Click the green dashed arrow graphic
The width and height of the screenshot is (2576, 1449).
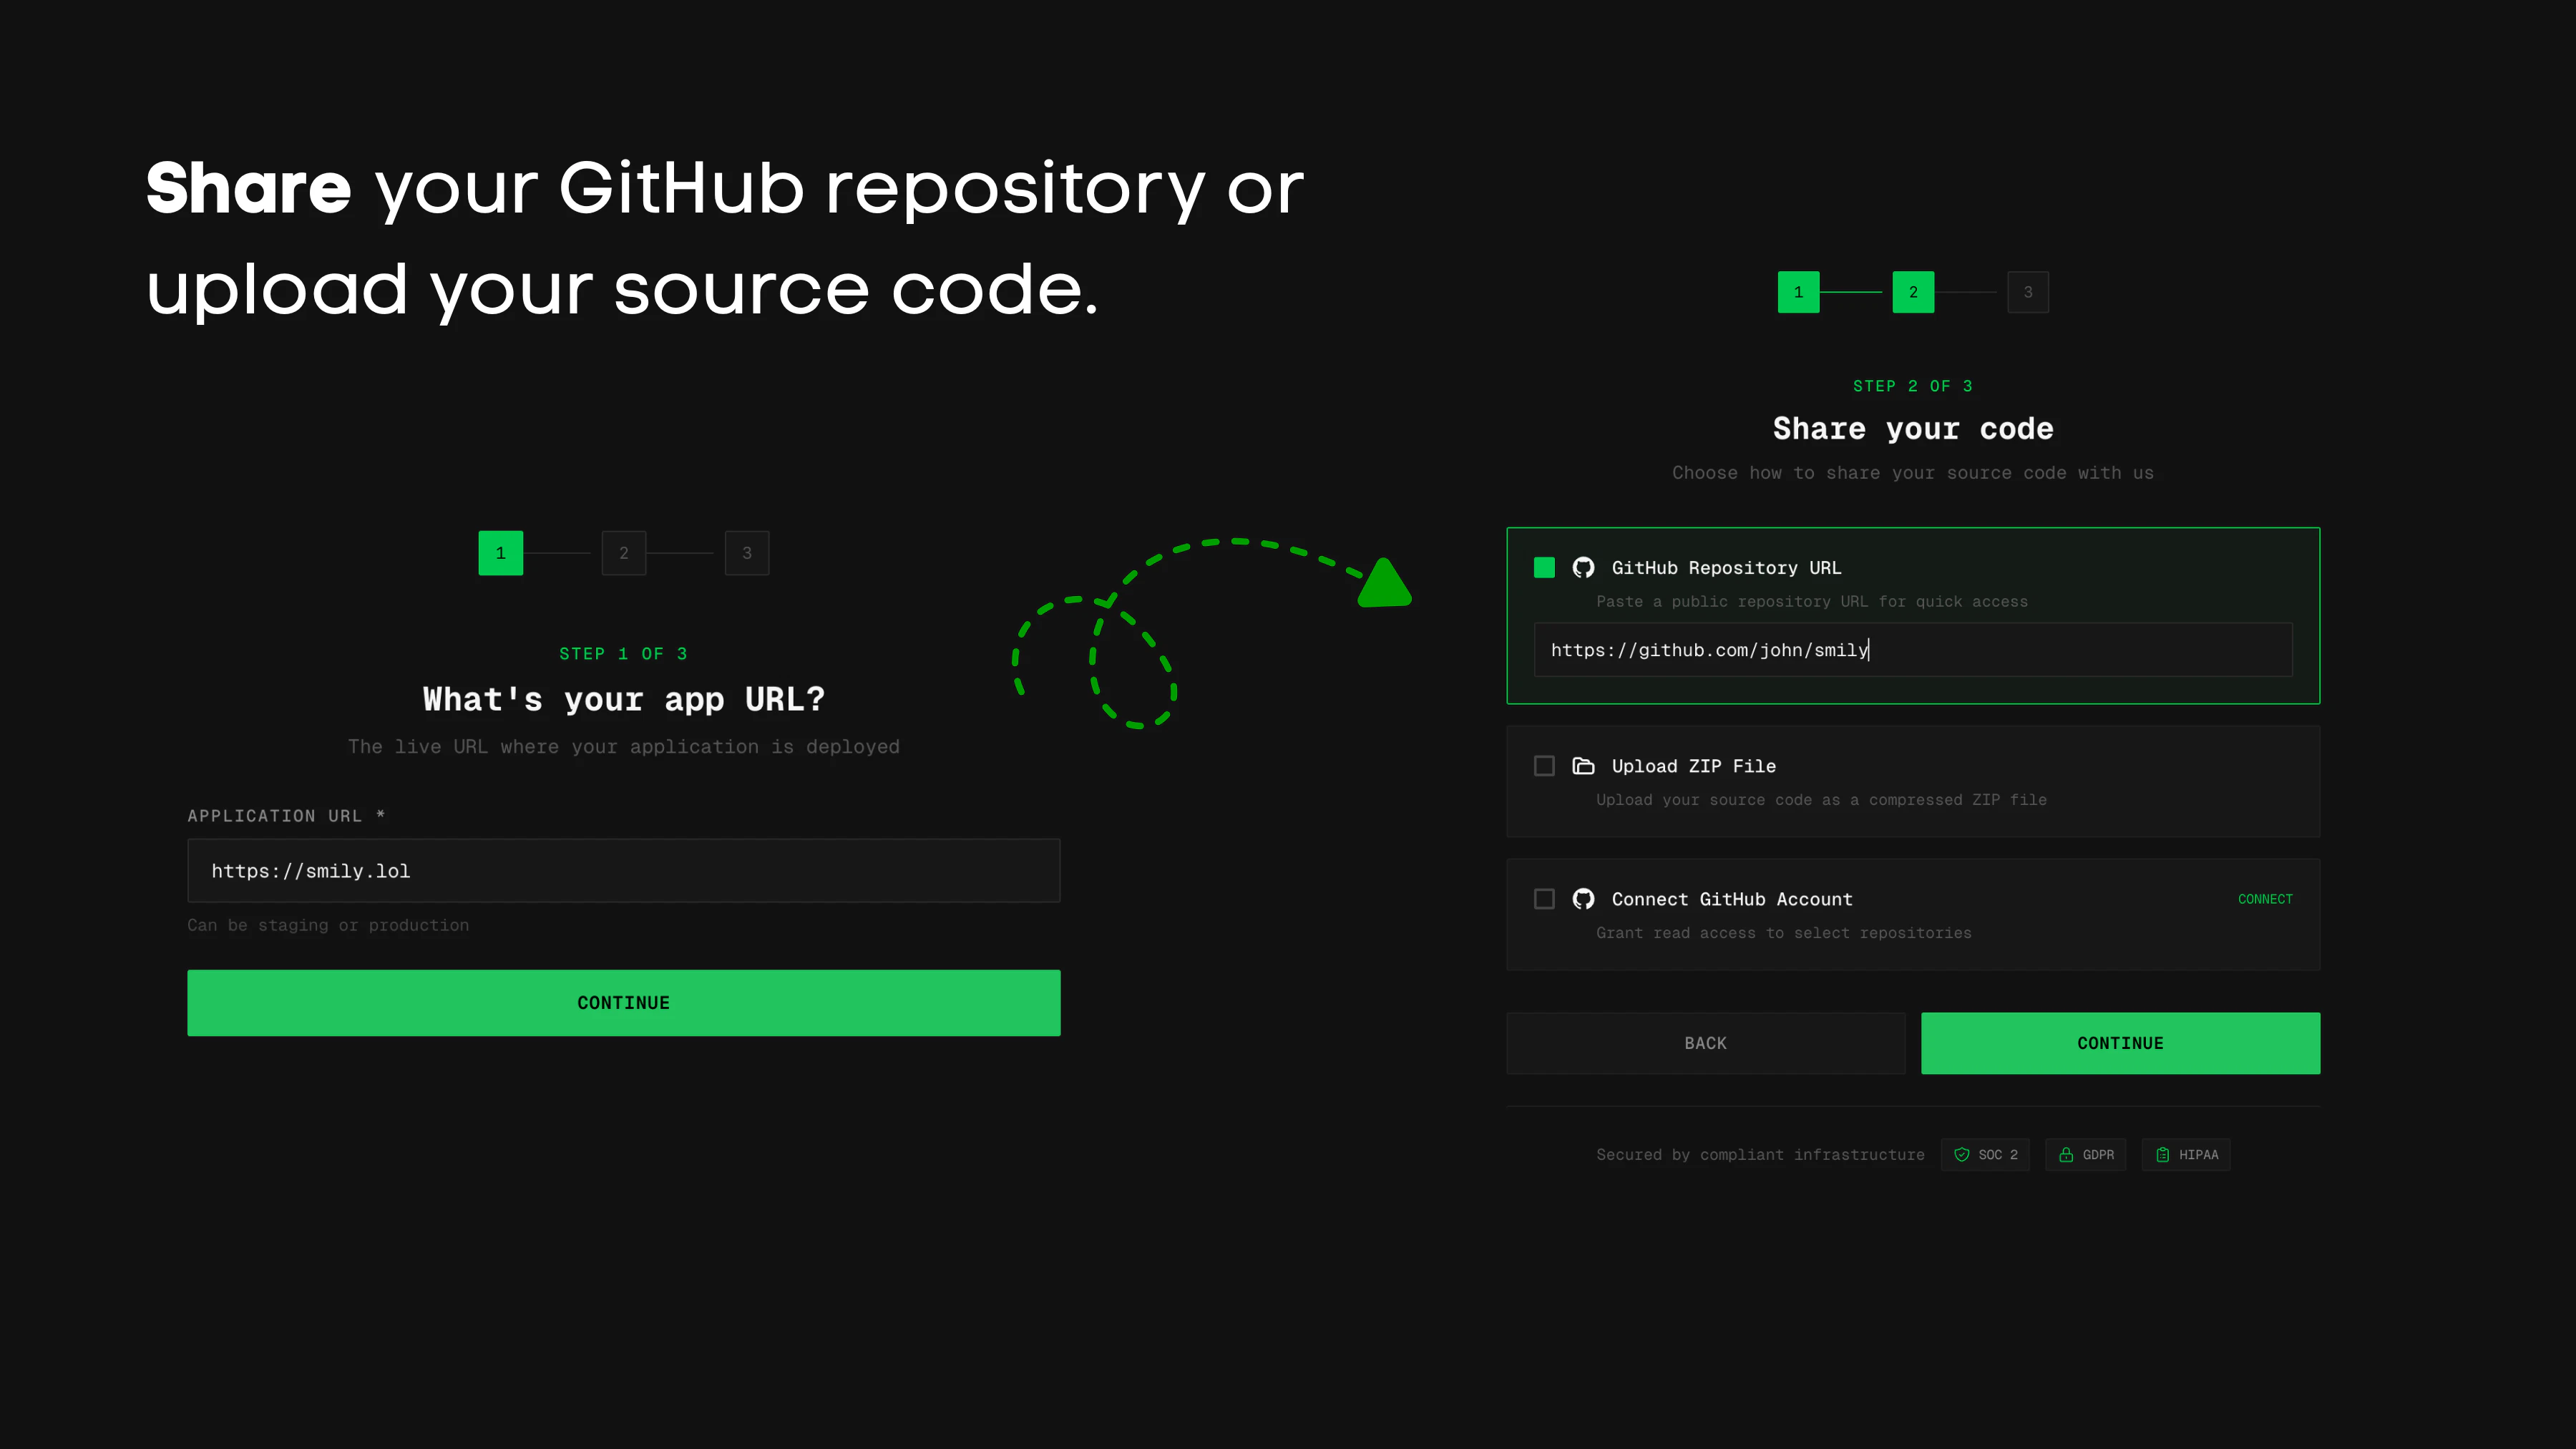(1384, 585)
